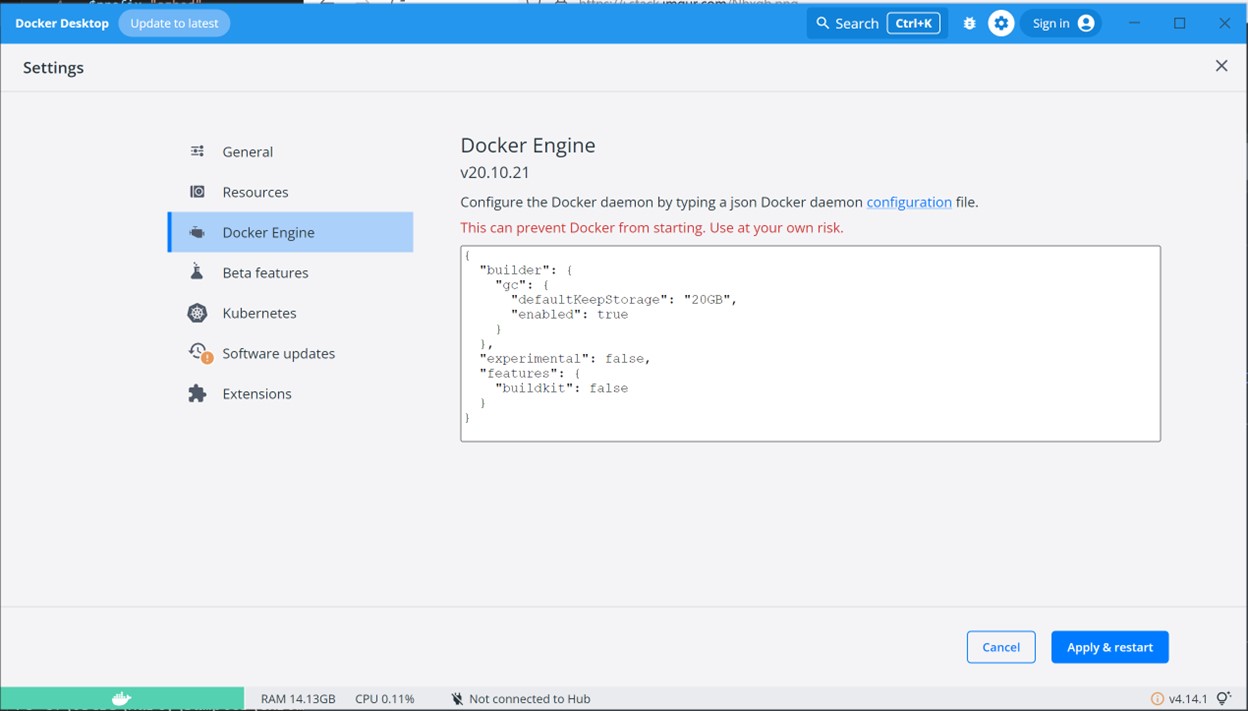Select the Resources sidebar icon
This screenshot has height=711, width=1248.
pyautogui.click(x=198, y=191)
